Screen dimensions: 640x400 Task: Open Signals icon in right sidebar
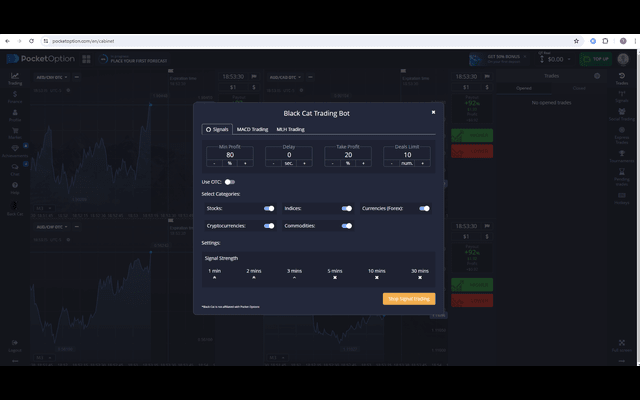coord(622,97)
